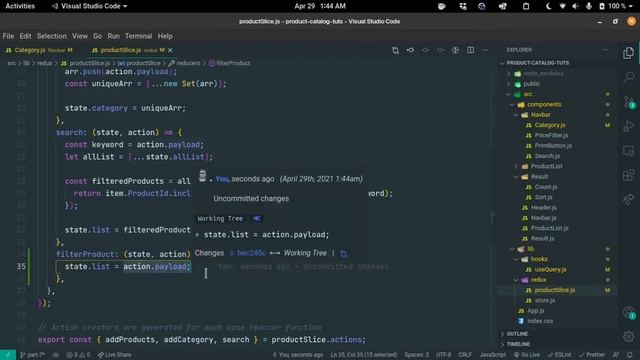The image size is (640, 360).
Task: Click the previous change arrow icon
Action: (425, 50)
